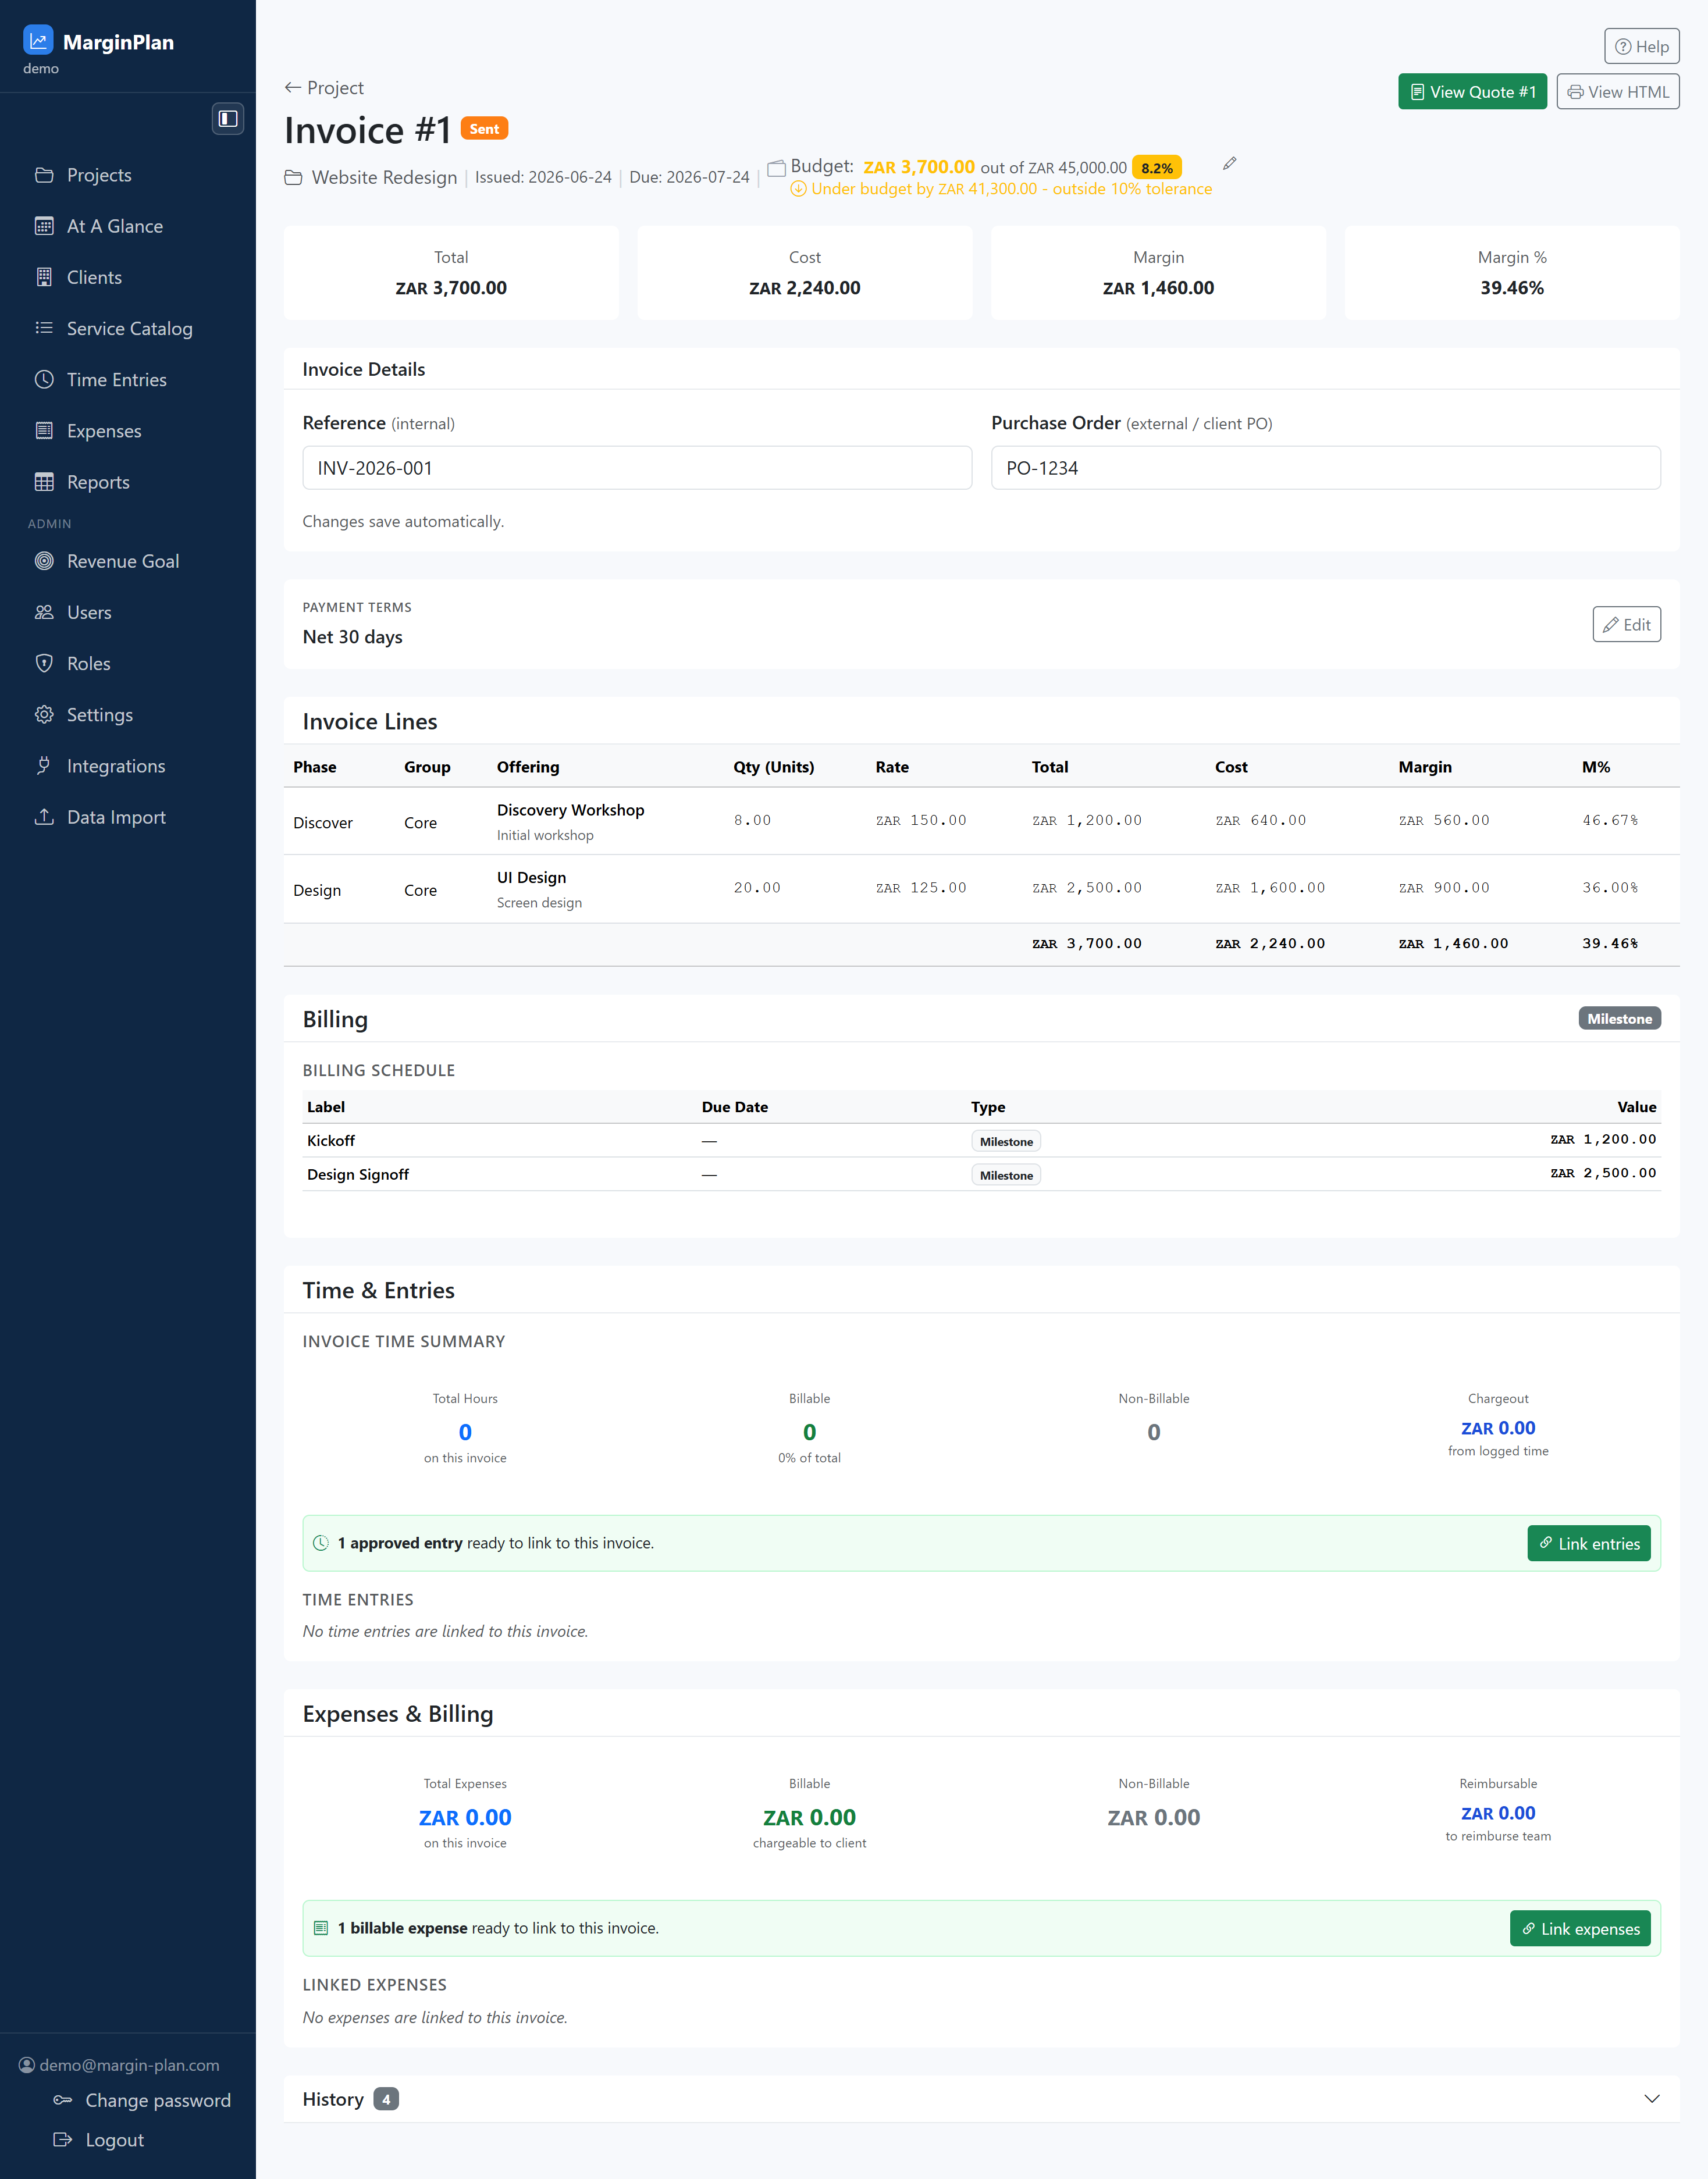Click the Net 30 days text
Image resolution: width=1708 pixels, height=2179 pixels.
[x=353, y=637]
